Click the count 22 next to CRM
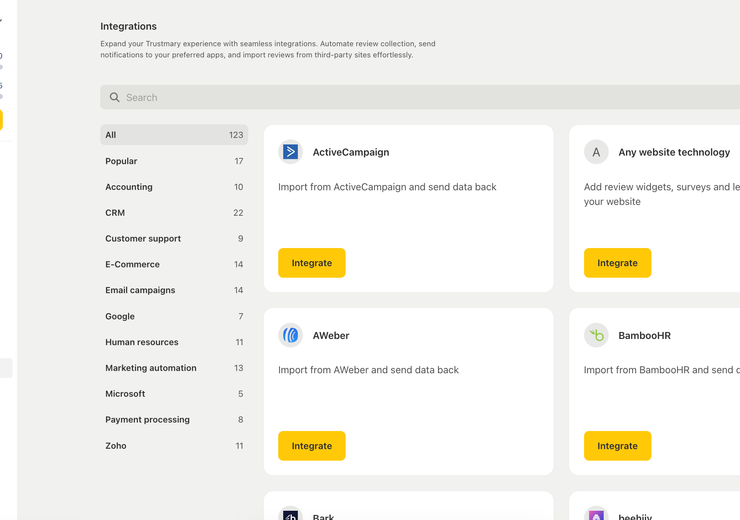Image resolution: width=740 pixels, height=520 pixels. point(238,213)
